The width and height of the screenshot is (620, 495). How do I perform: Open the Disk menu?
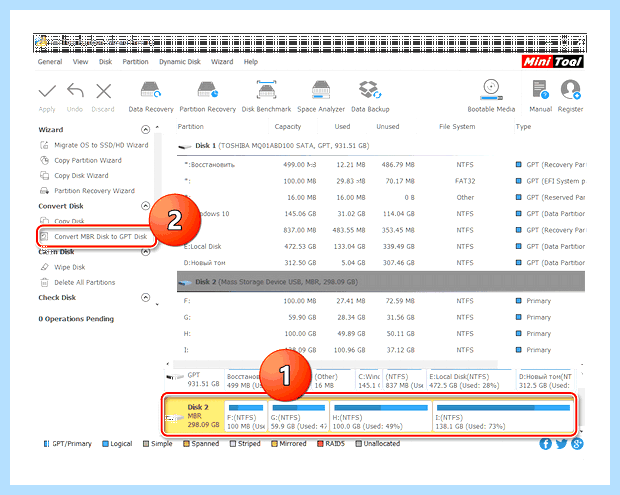105,62
